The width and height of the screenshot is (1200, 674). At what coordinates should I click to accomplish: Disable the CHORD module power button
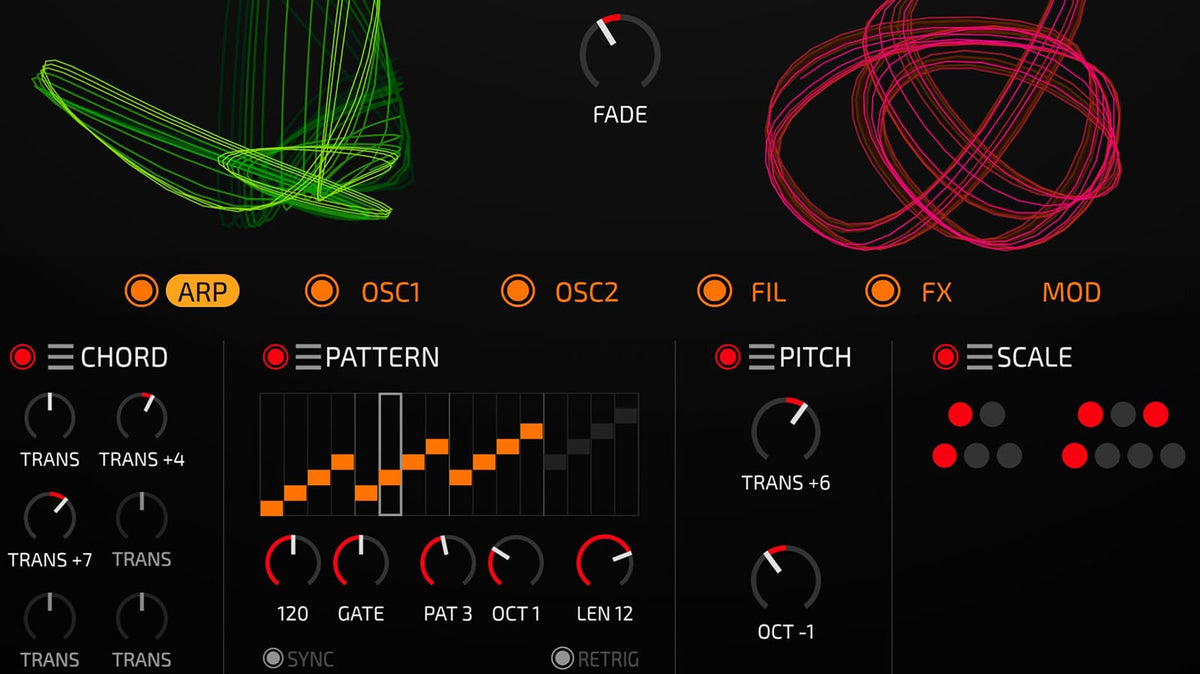(23, 357)
